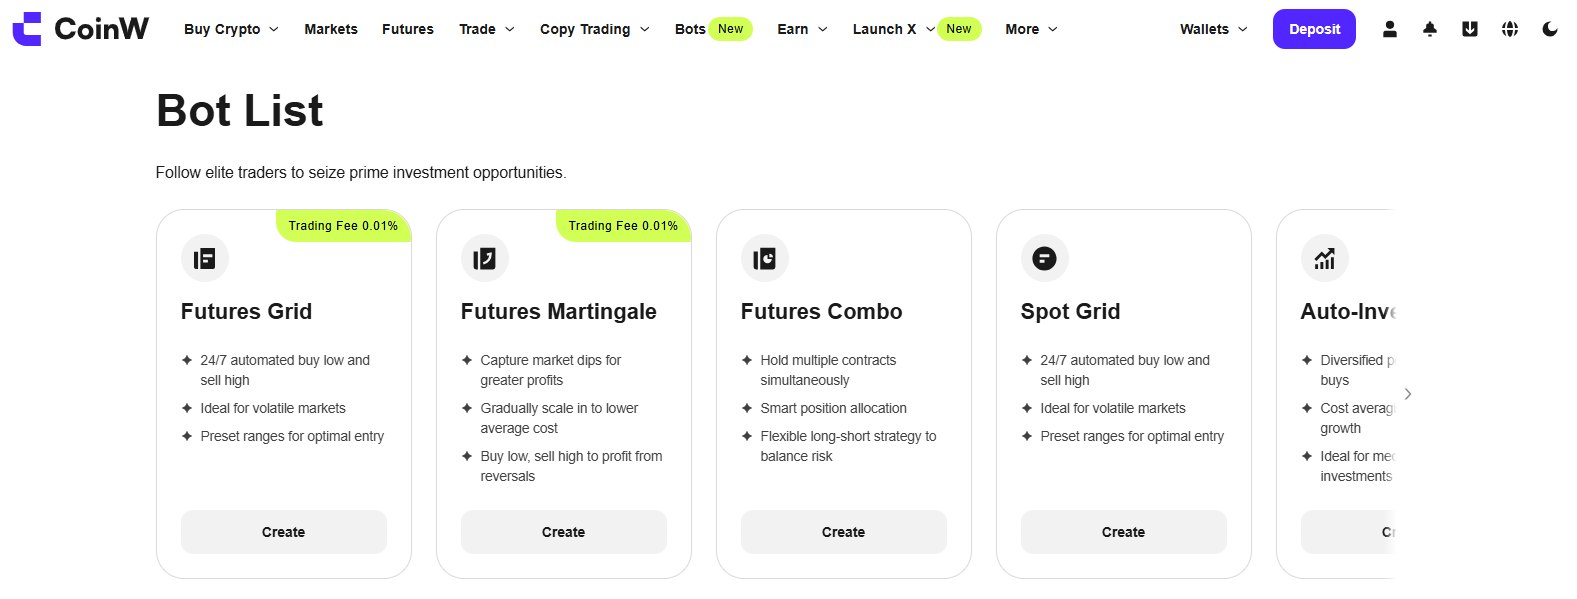Image resolution: width=1577 pixels, height=599 pixels.
Task: Click the Auto-Invest chart icon
Action: (x=1325, y=259)
